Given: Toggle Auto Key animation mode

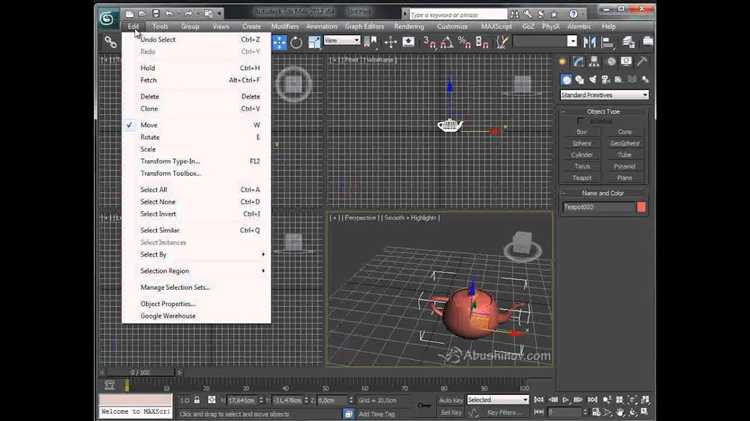Looking at the screenshot, I should (x=451, y=400).
